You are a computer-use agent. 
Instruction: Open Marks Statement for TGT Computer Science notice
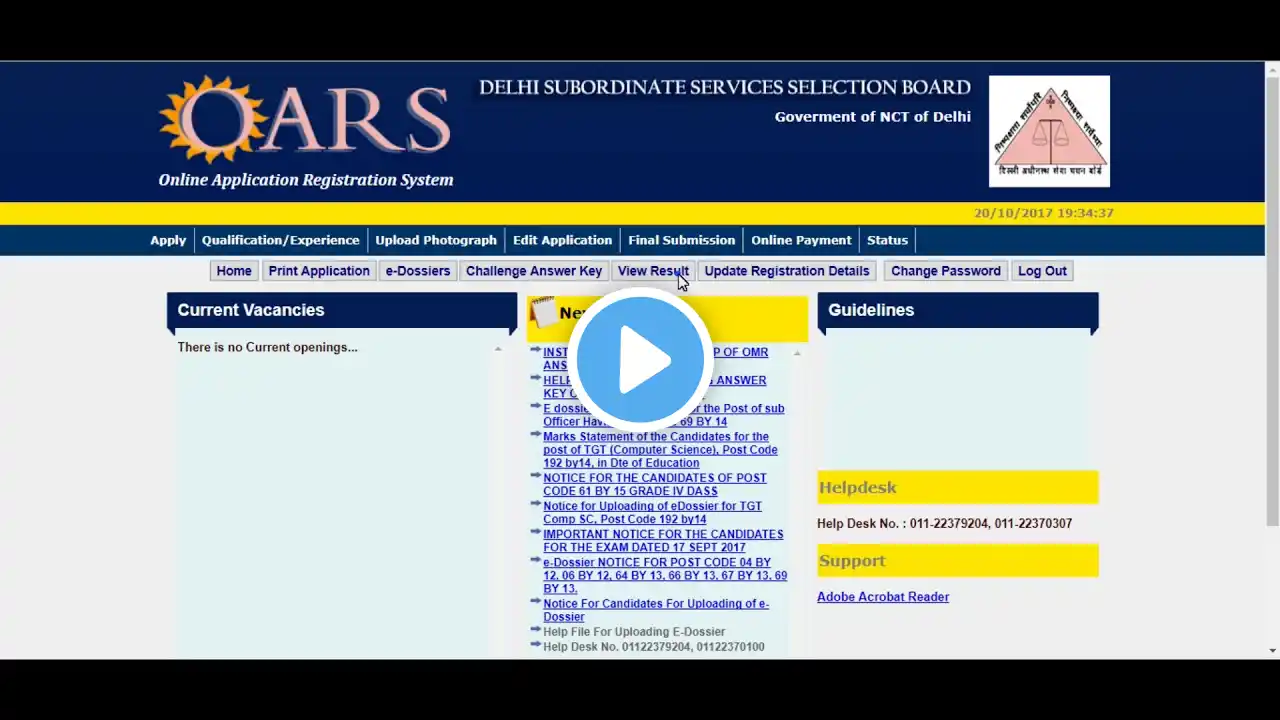660,450
